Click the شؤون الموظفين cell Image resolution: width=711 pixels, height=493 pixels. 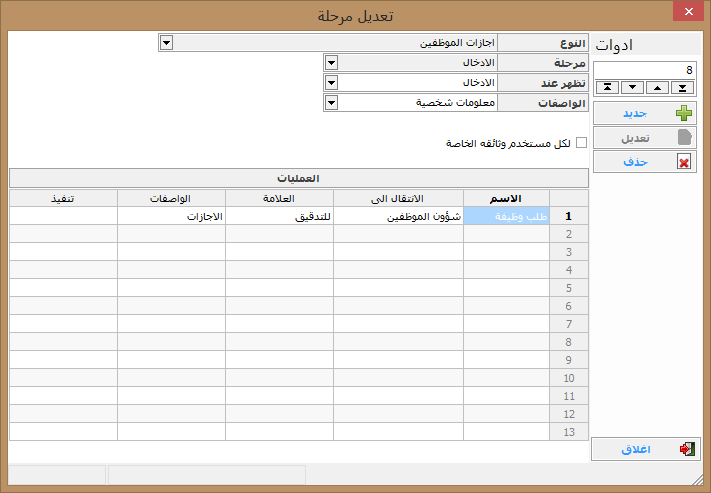(398, 216)
